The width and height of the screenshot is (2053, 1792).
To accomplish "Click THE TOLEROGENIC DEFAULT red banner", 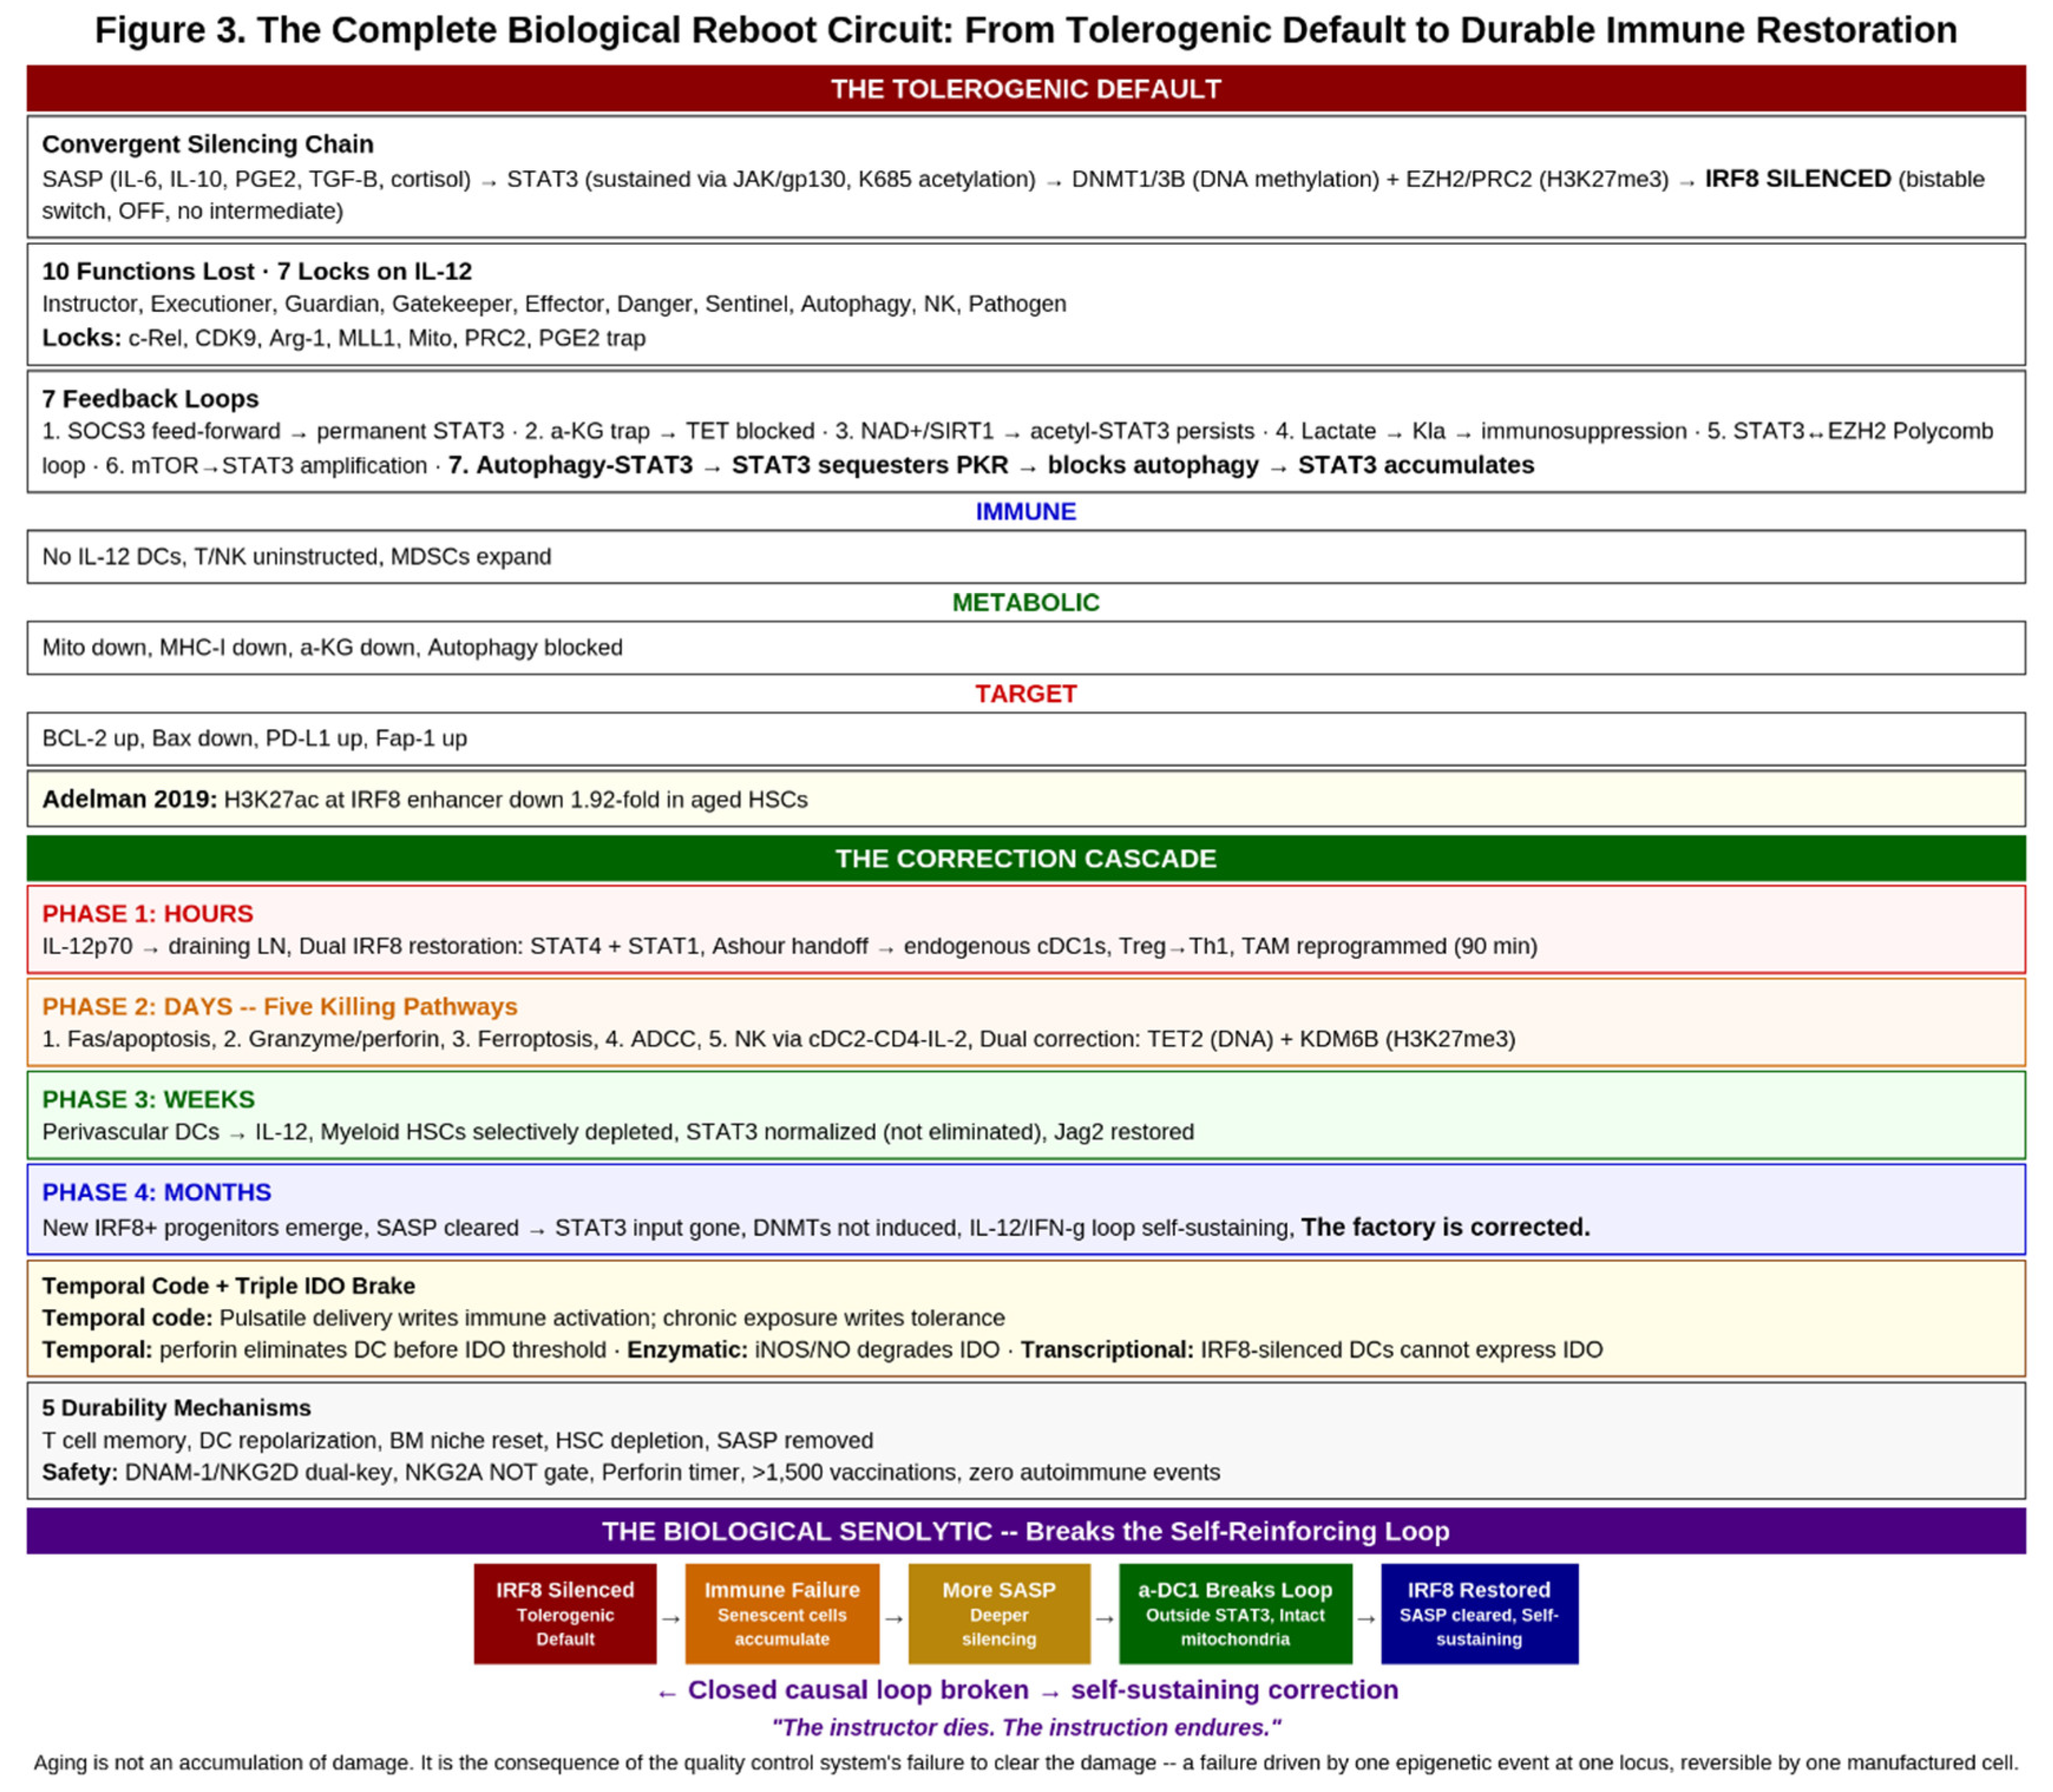I will (x=1026, y=89).
